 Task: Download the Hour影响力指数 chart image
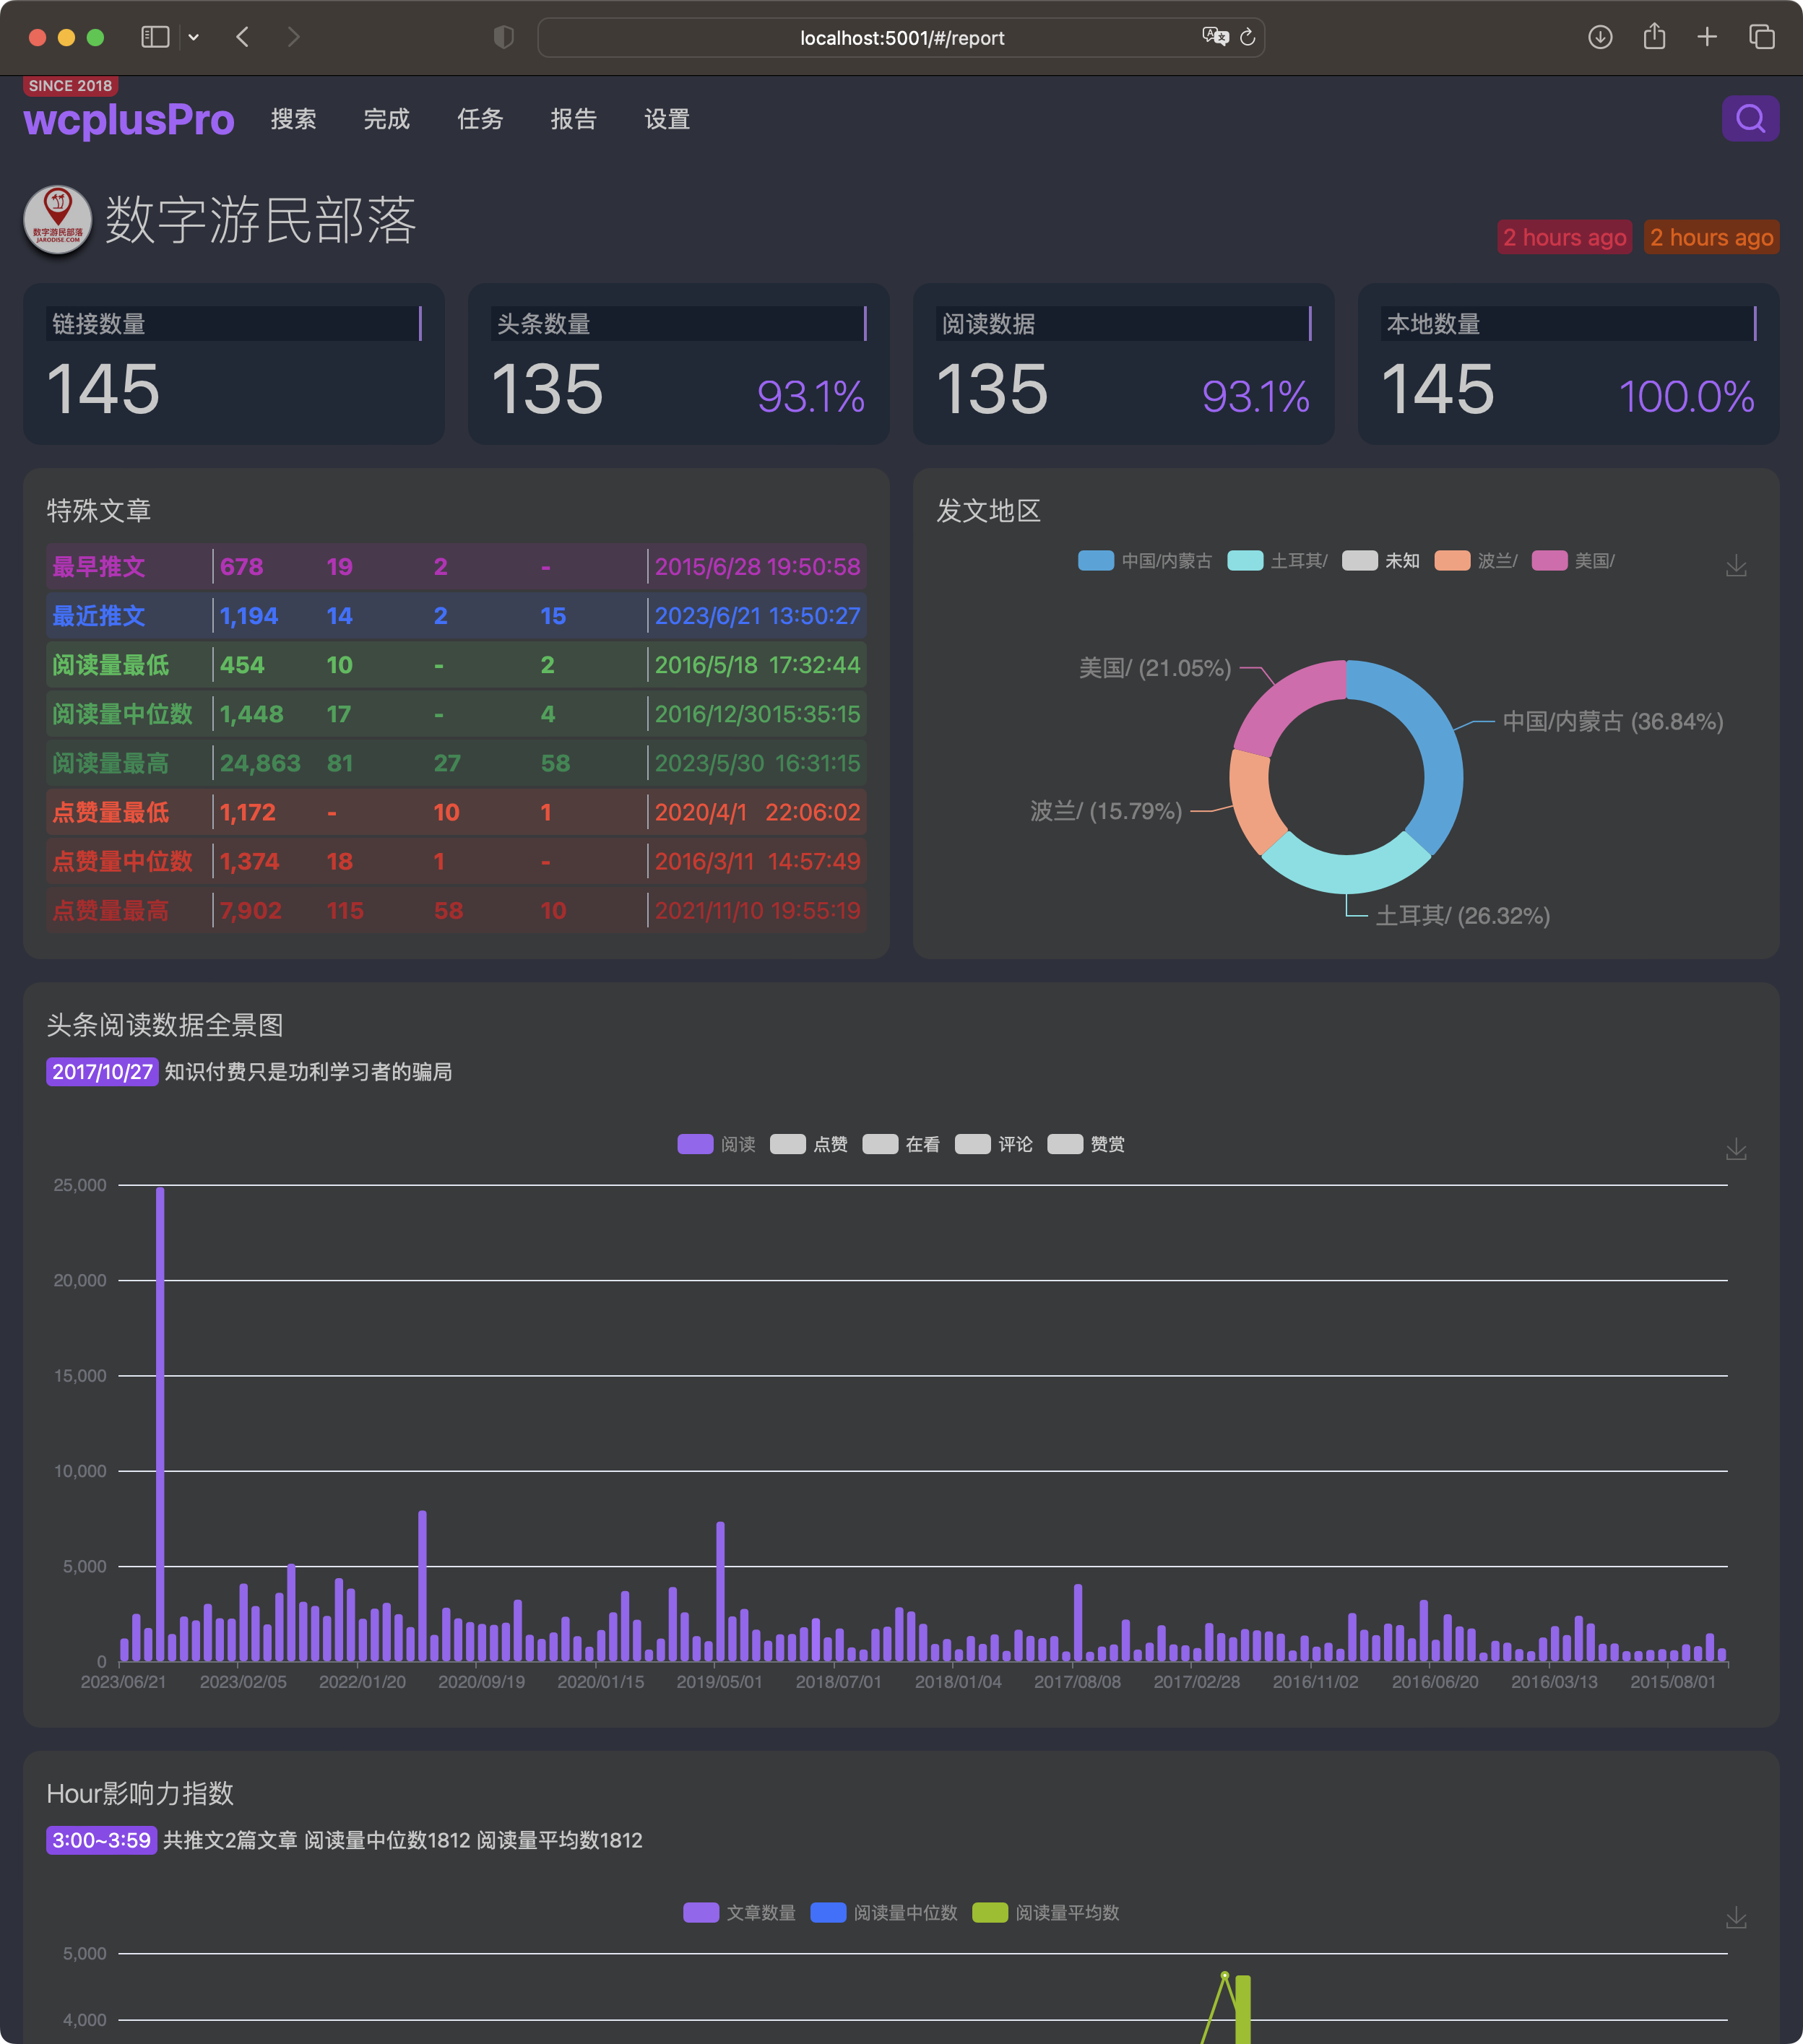pos(1736,1917)
